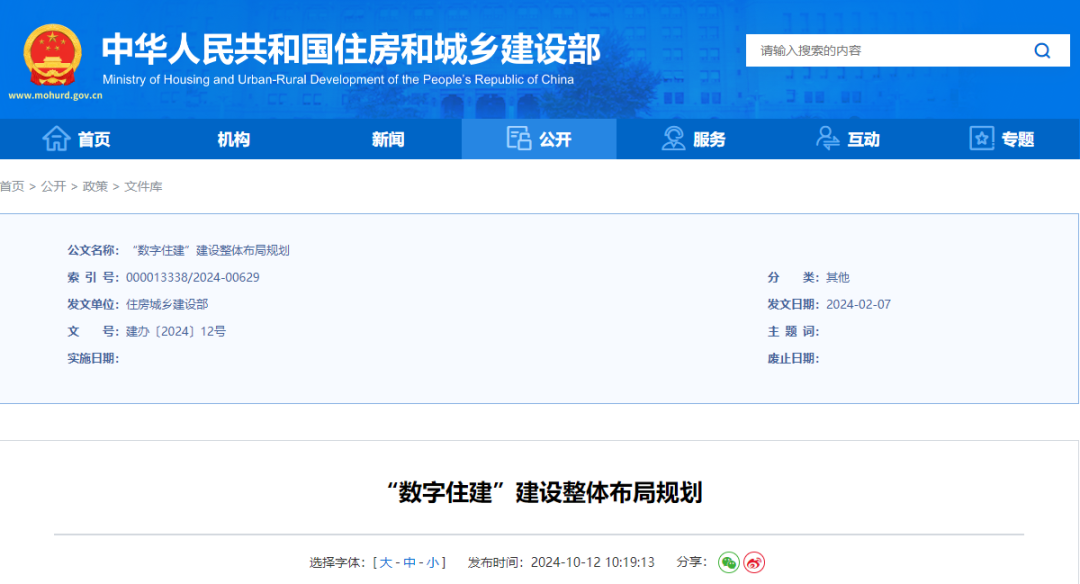Click the headset icon beside 服务
The height and width of the screenshot is (584, 1080).
[x=674, y=139]
